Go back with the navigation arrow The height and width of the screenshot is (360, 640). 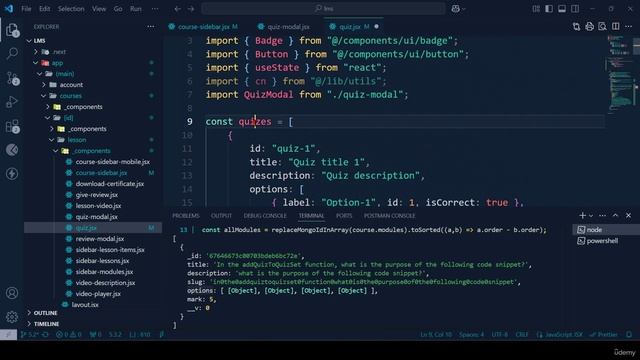click(x=177, y=9)
